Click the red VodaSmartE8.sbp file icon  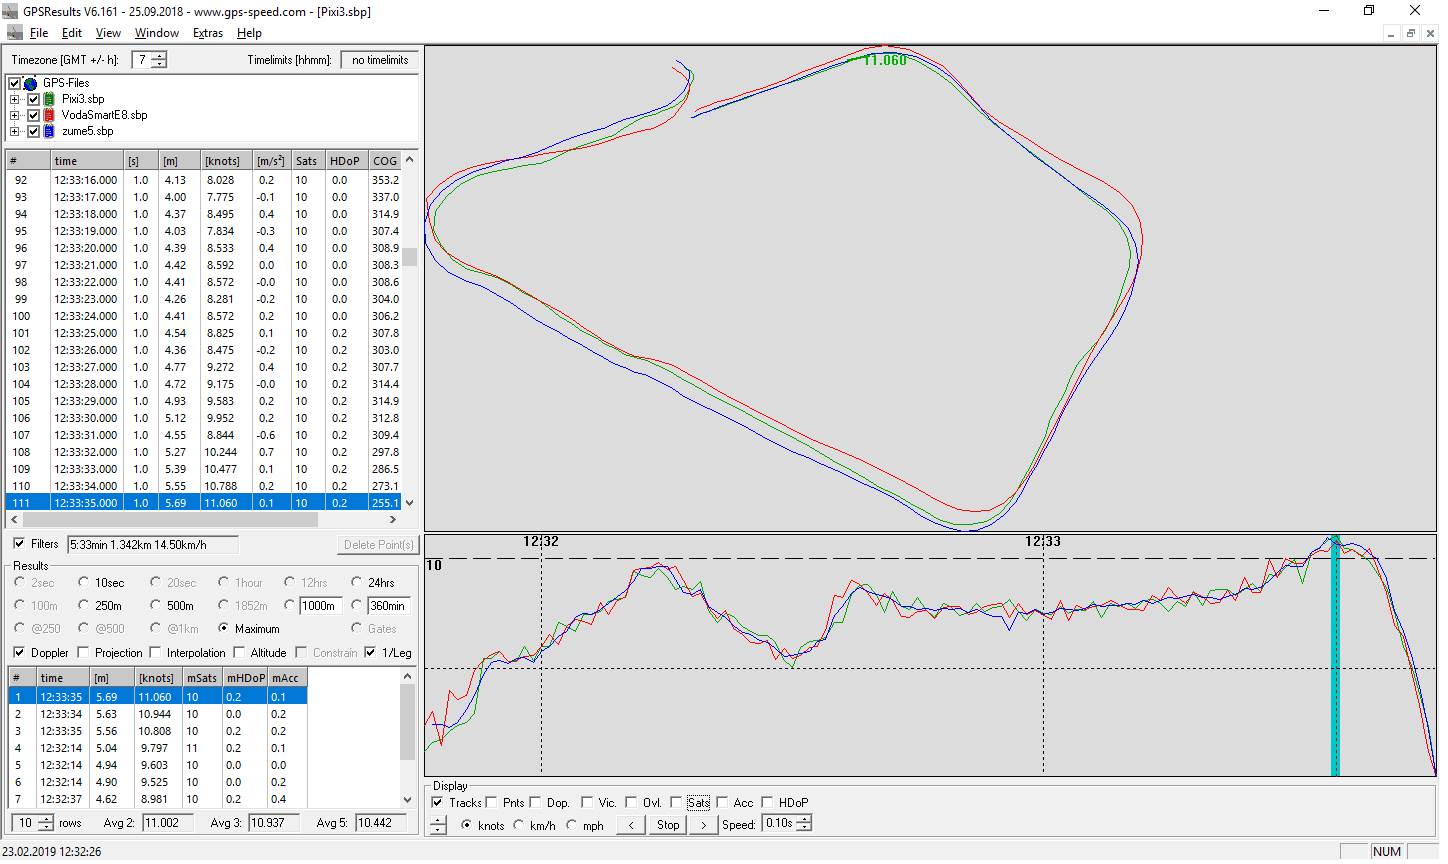49,115
